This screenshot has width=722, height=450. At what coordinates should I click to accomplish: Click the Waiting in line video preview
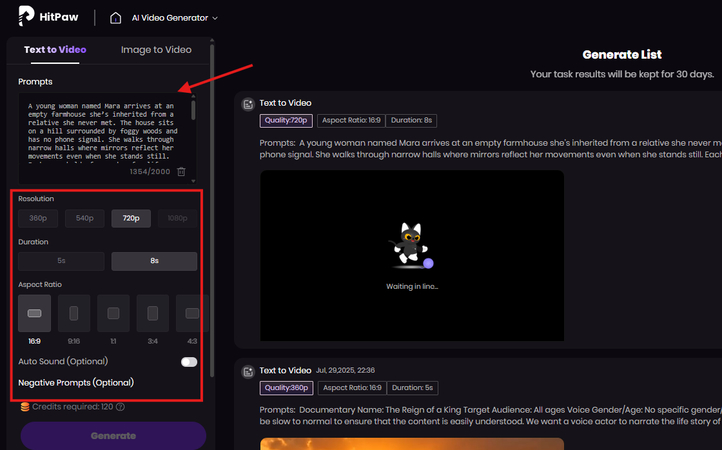[x=411, y=256]
